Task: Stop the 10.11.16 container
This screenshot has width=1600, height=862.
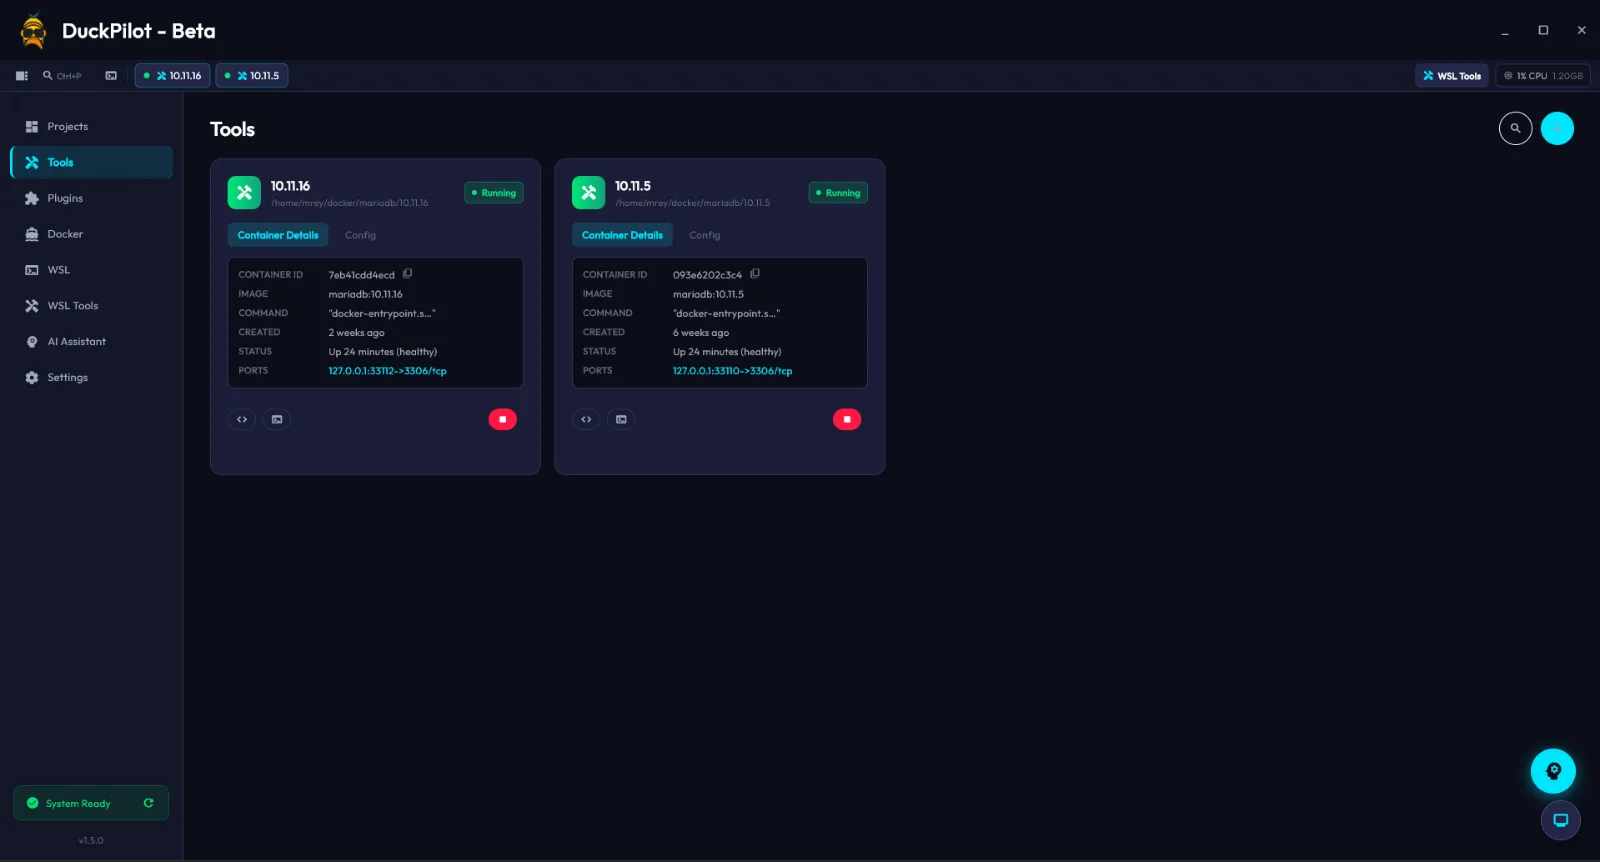Action: pyautogui.click(x=503, y=420)
